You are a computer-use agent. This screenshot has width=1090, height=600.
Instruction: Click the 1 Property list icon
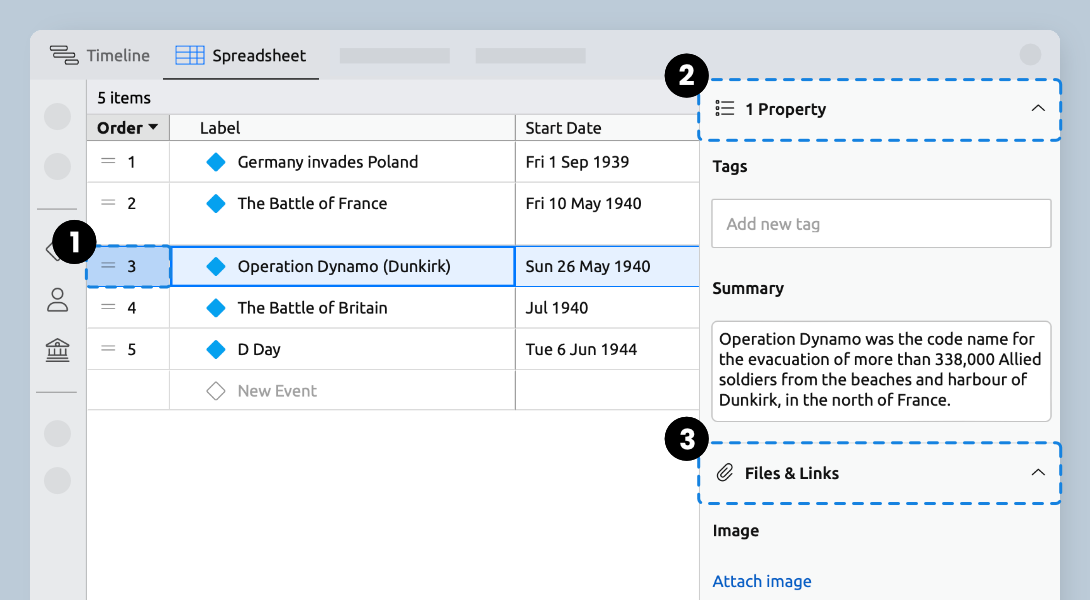coord(724,108)
